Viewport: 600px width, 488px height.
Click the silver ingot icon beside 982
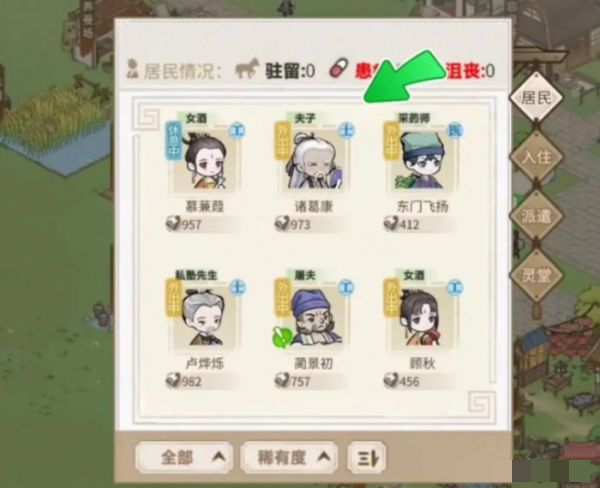173,381
